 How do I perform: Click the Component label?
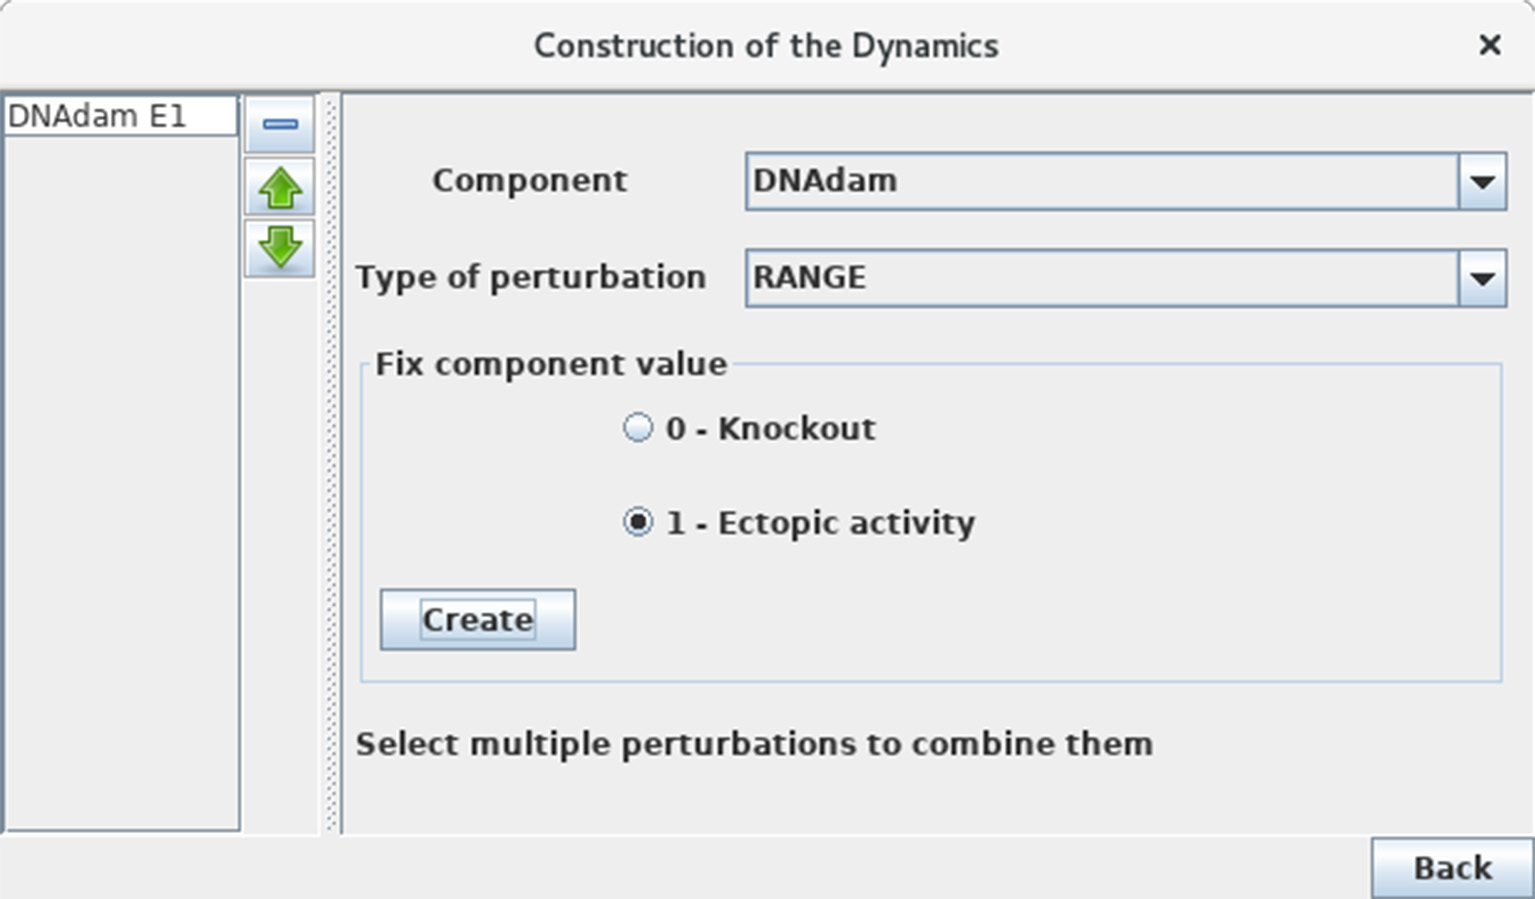click(x=529, y=180)
